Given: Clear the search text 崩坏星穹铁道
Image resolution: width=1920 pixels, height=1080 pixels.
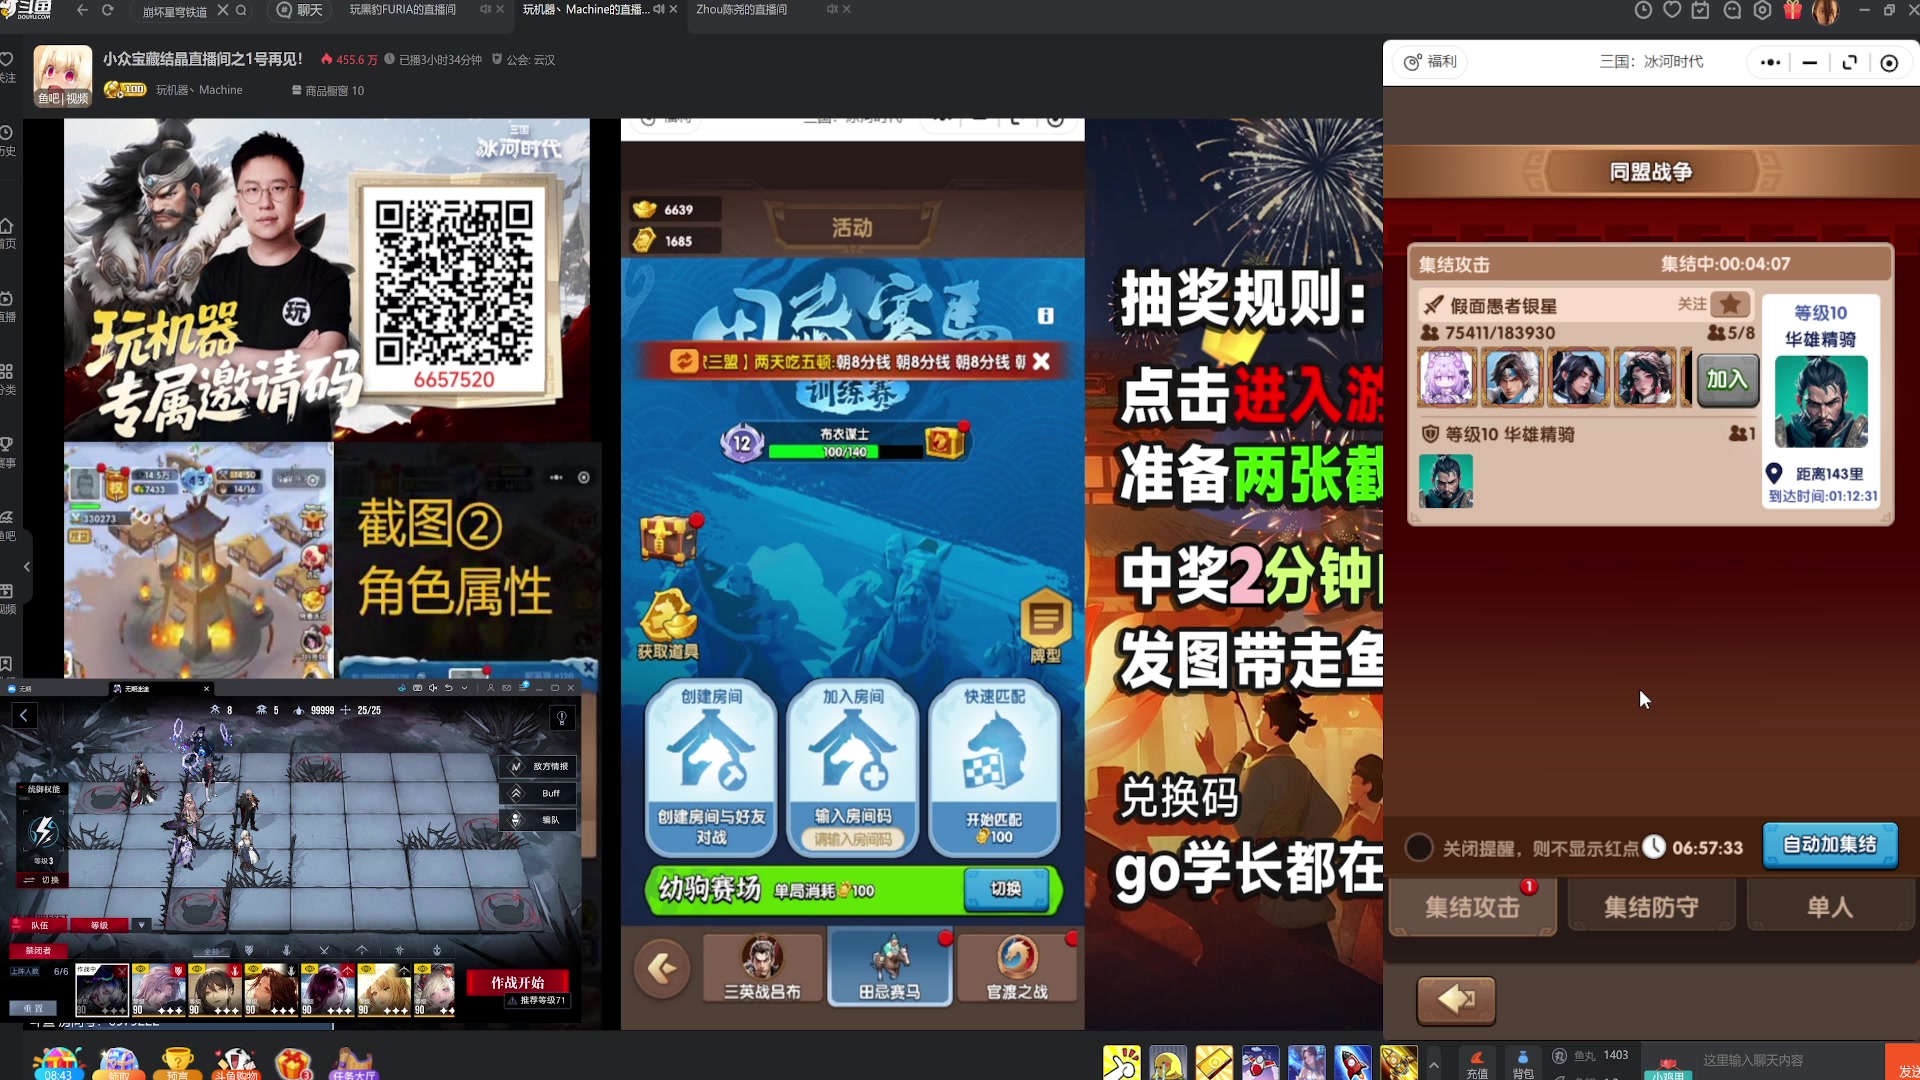Looking at the screenshot, I should click(223, 10).
